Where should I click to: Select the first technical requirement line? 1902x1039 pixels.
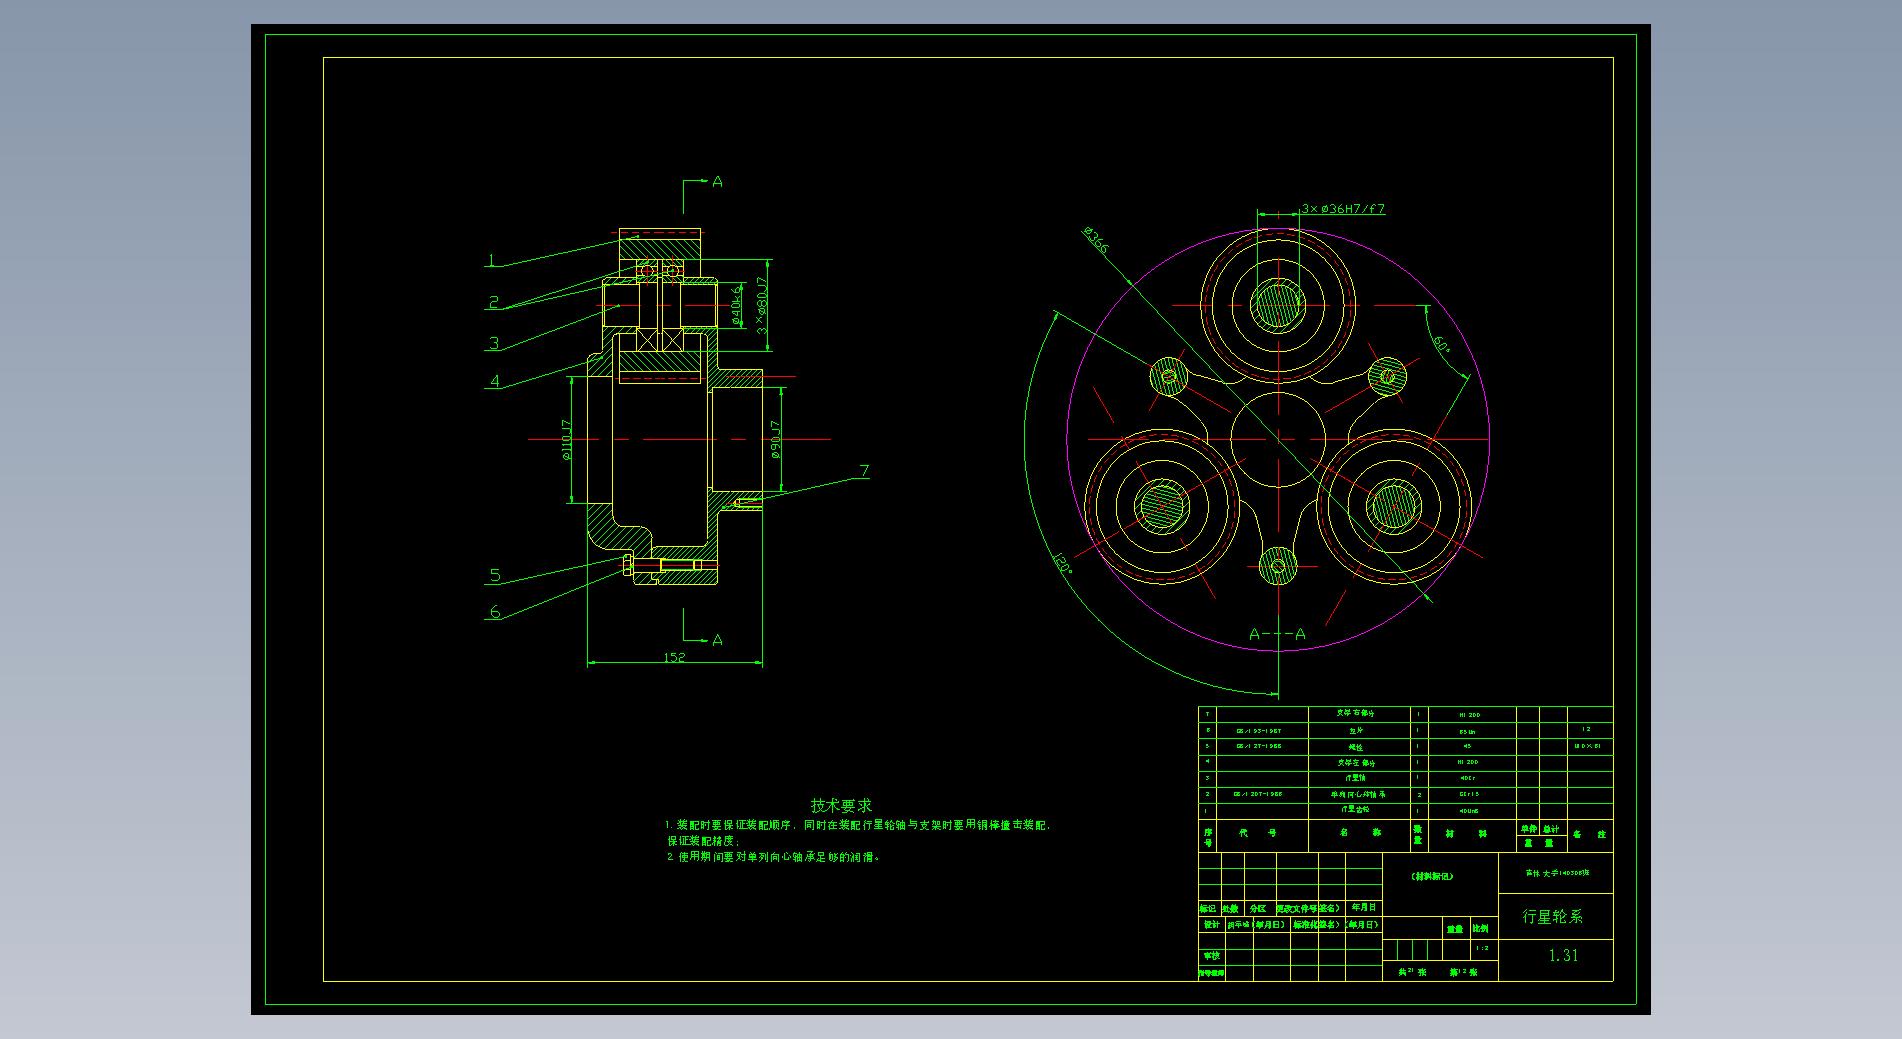pyautogui.click(x=859, y=825)
